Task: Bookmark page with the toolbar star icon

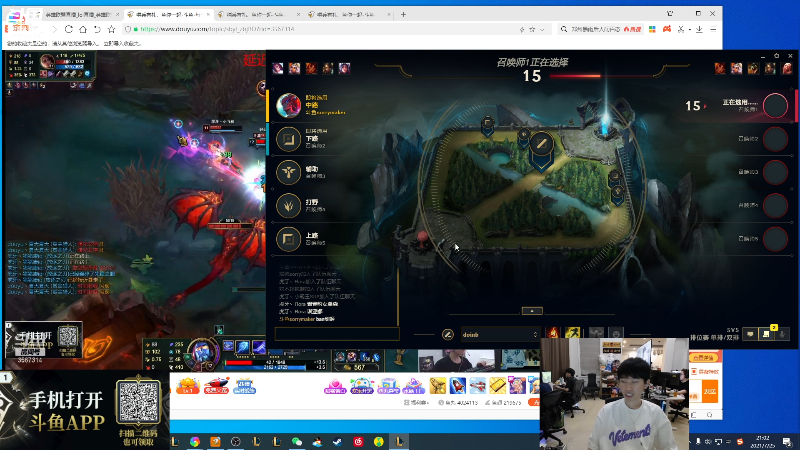Action: click(x=111, y=29)
